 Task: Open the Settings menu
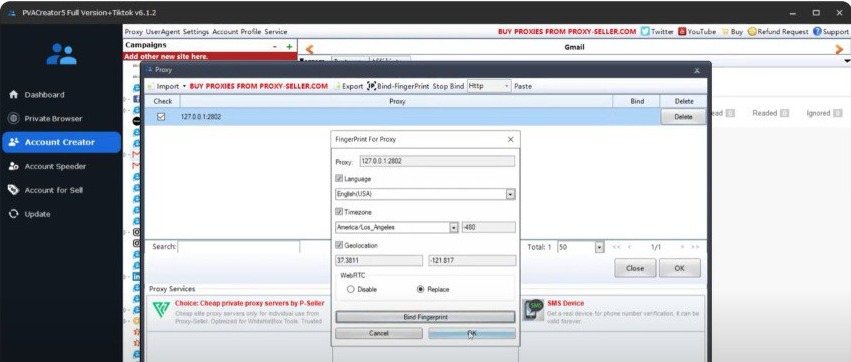click(x=196, y=31)
